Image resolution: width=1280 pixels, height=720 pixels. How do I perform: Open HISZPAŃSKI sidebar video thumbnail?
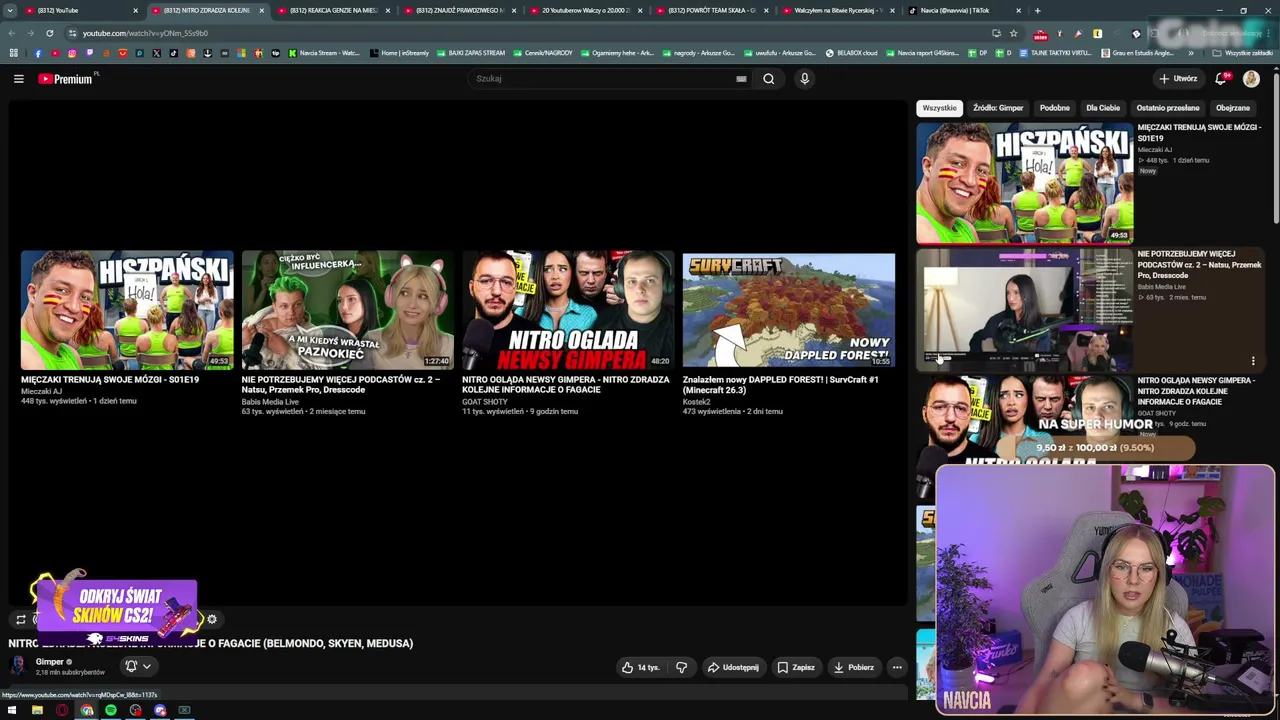[1025, 183]
